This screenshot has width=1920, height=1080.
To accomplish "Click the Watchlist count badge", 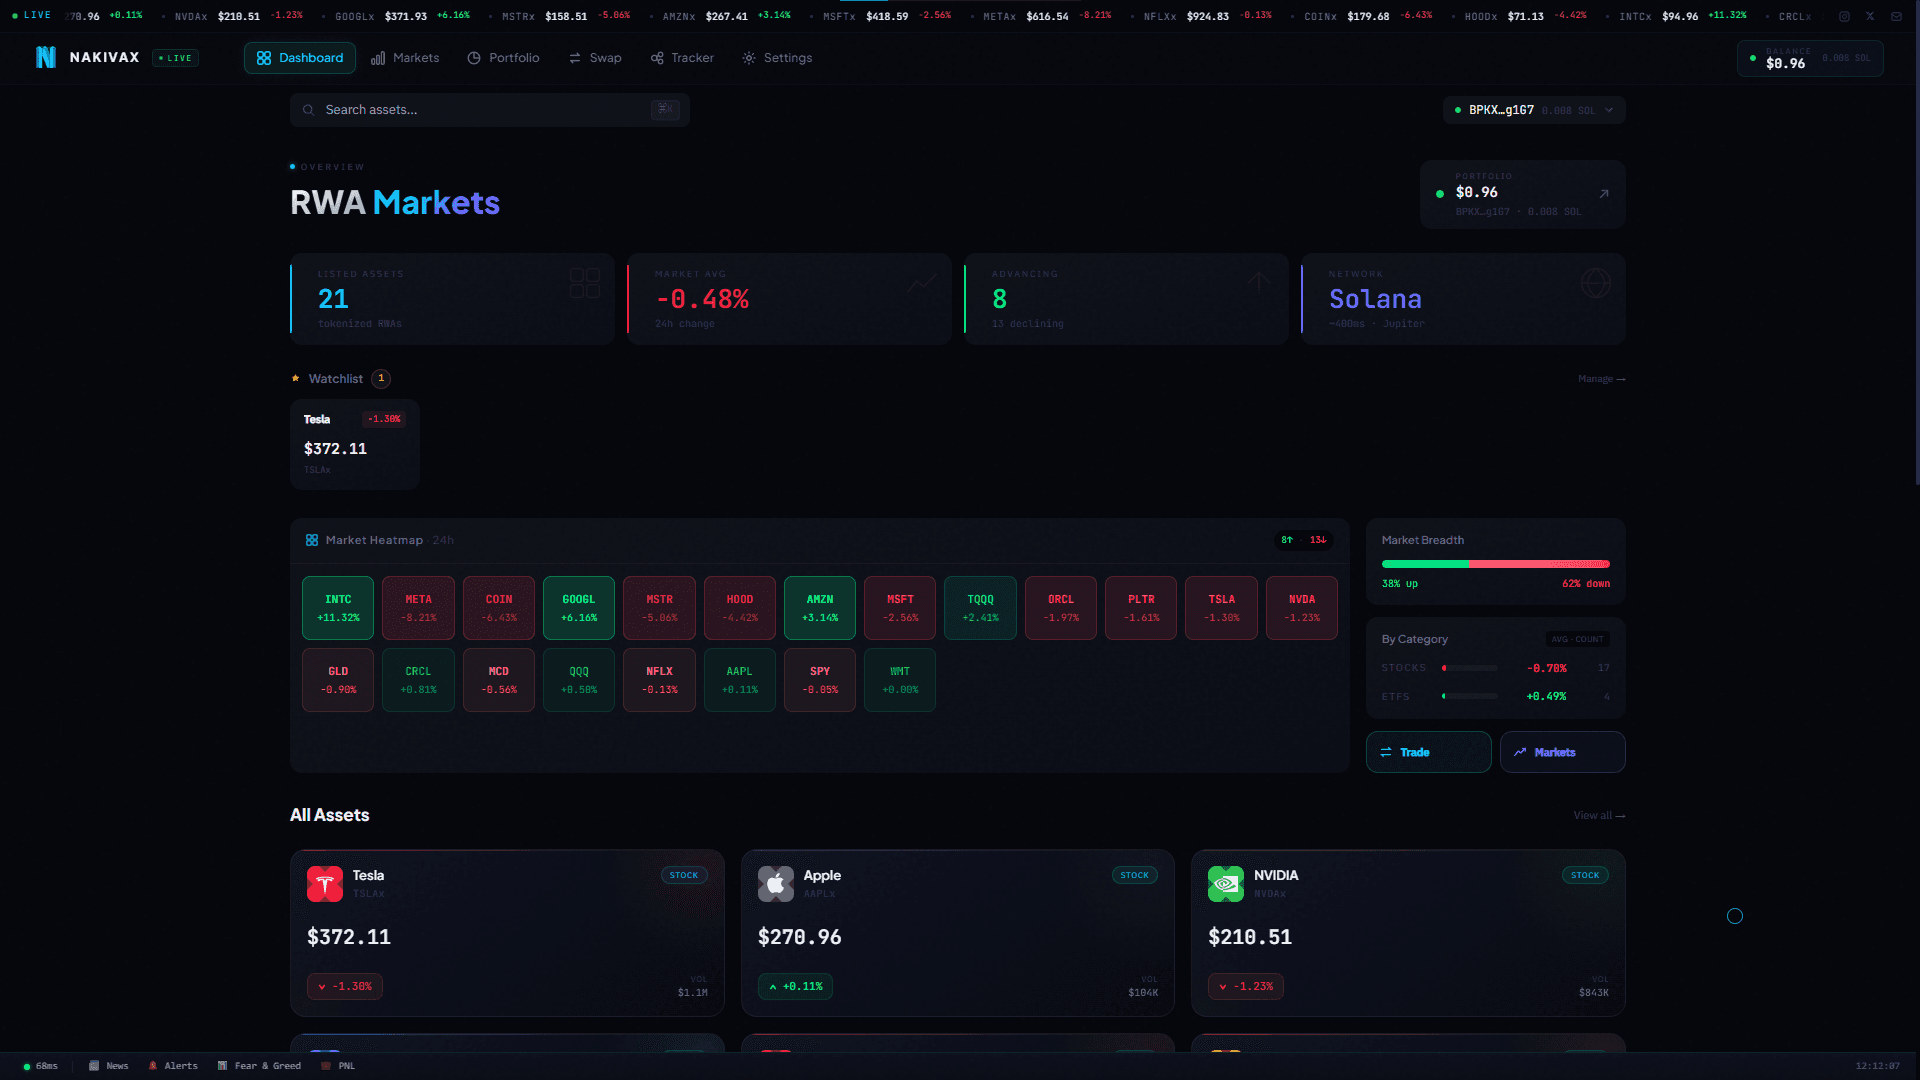I will coord(381,379).
